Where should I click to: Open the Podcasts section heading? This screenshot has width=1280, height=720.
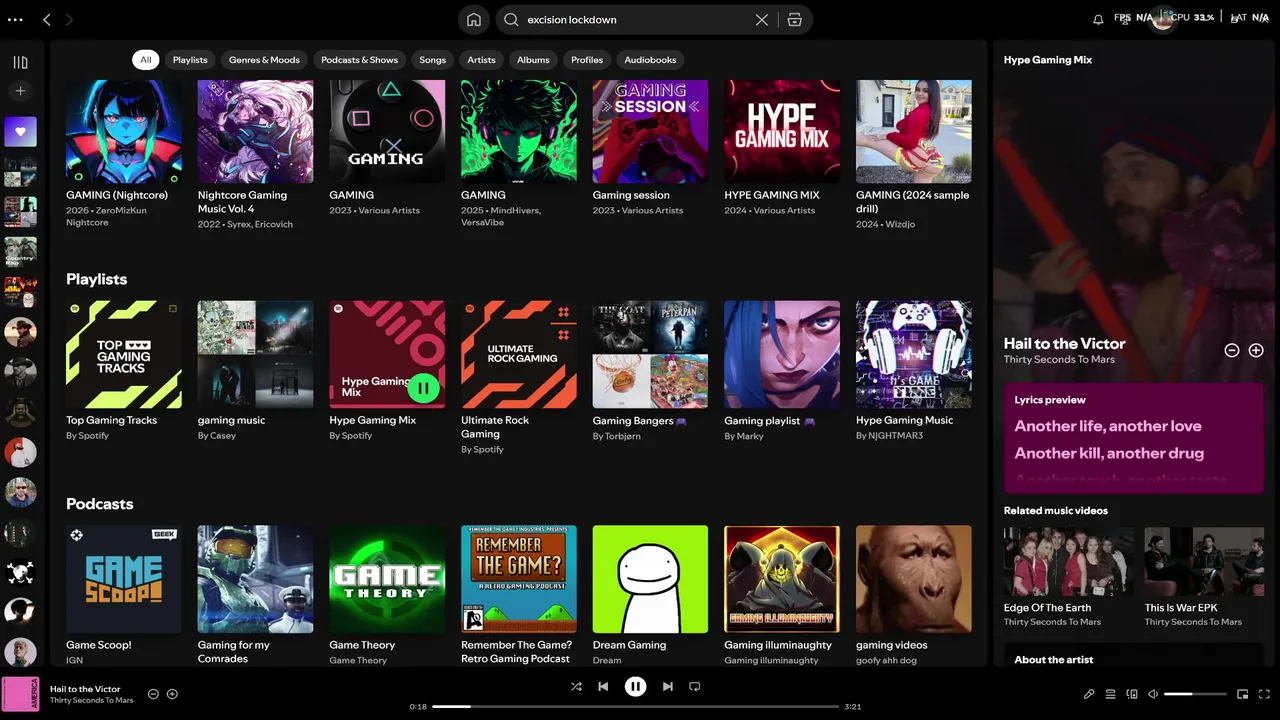pos(100,504)
